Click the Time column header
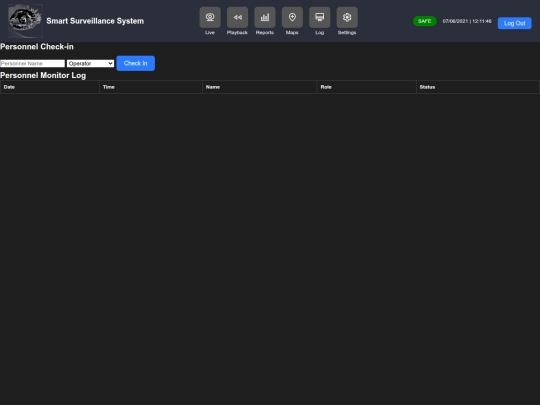 tap(151, 87)
